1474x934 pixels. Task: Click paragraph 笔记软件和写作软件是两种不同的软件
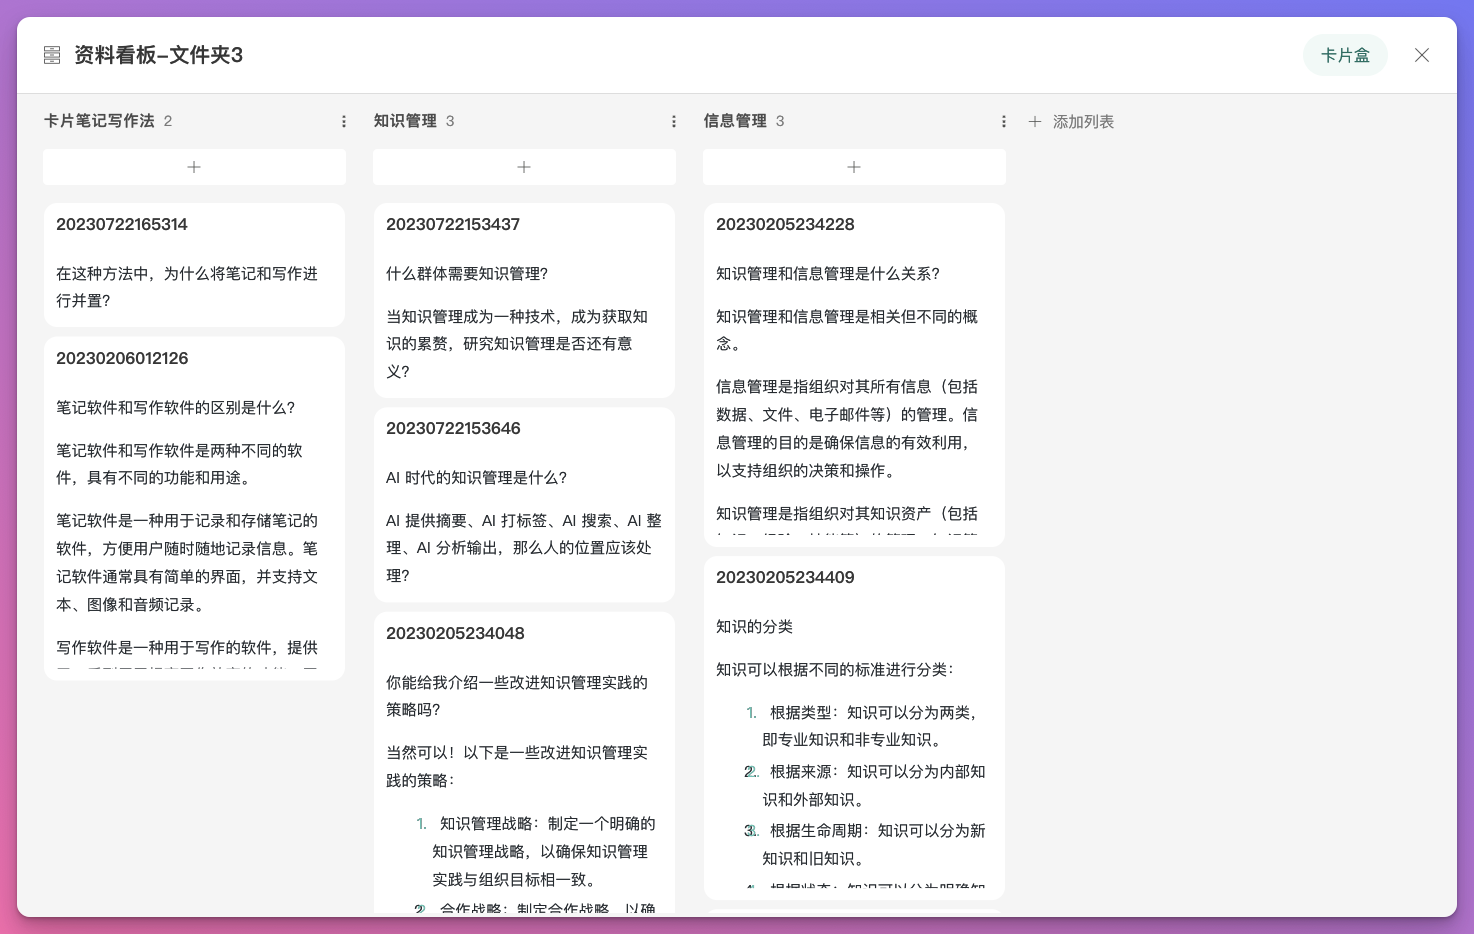[179, 464]
